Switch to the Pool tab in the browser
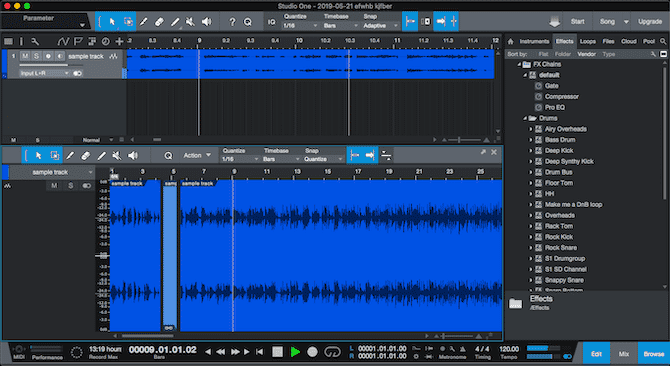 point(649,41)
